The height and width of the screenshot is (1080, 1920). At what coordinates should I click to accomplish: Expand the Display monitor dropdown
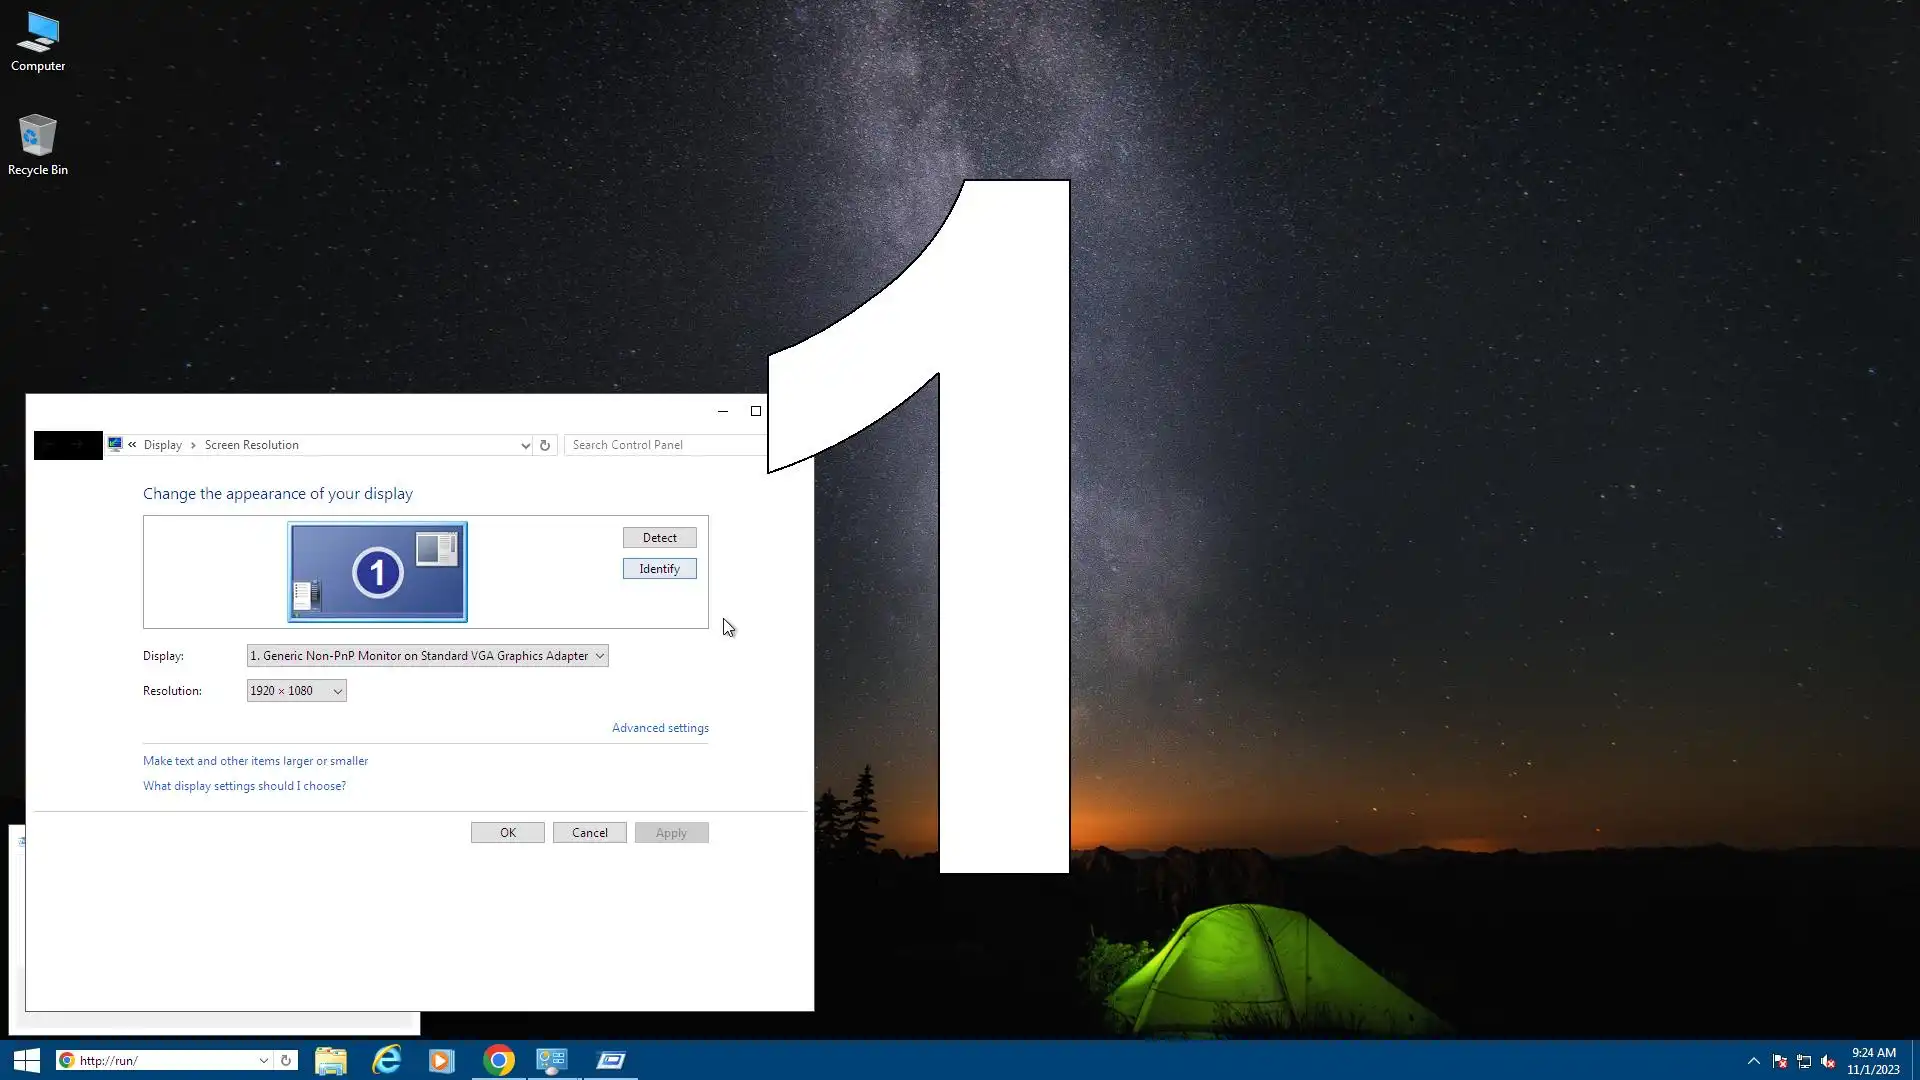(427, 656)
